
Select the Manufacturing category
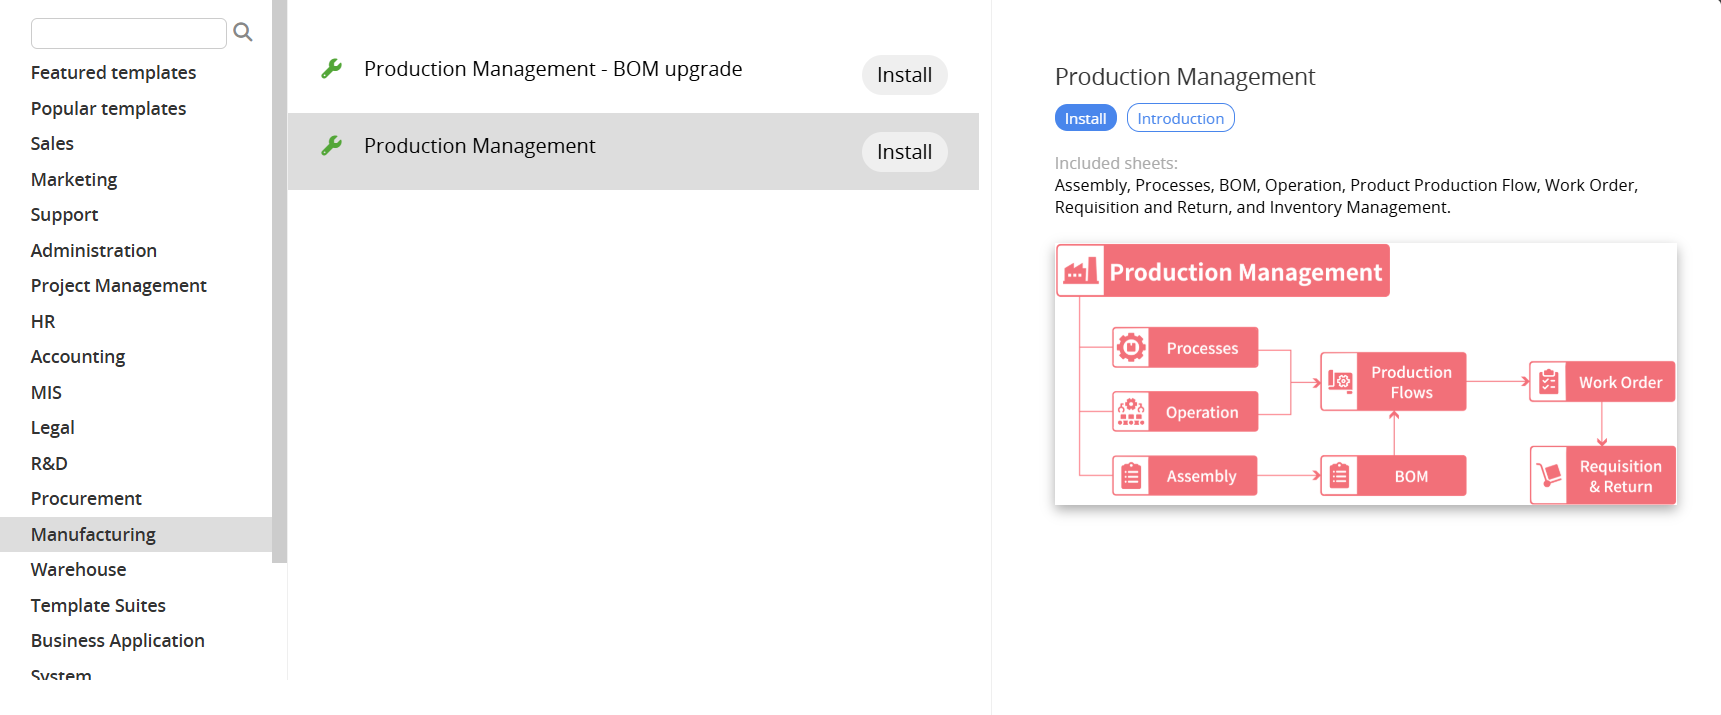(93, 534)
